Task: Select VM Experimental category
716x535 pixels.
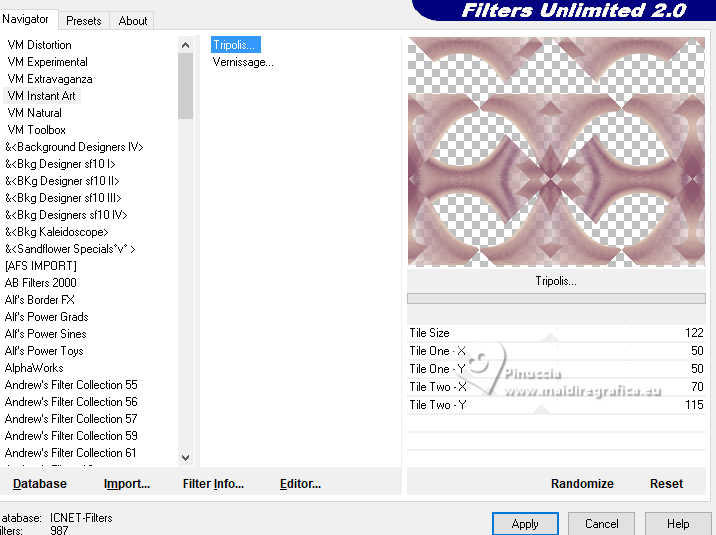Action: pos(47,62)
